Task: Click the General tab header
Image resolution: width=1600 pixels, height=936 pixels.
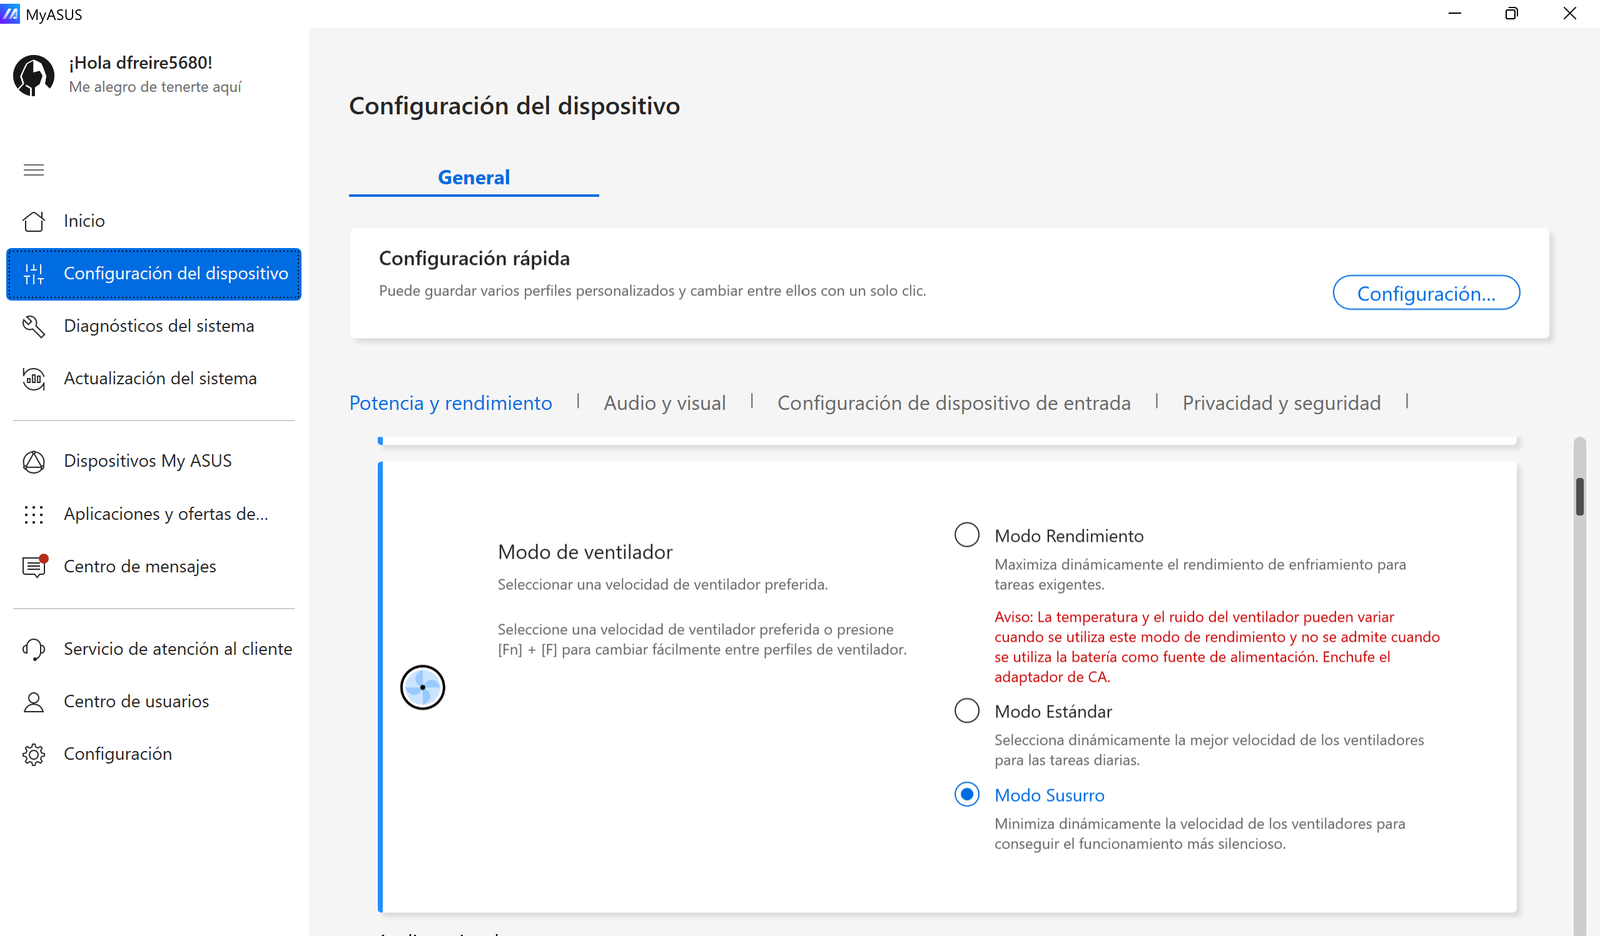Action: click(x=474, y=178)
